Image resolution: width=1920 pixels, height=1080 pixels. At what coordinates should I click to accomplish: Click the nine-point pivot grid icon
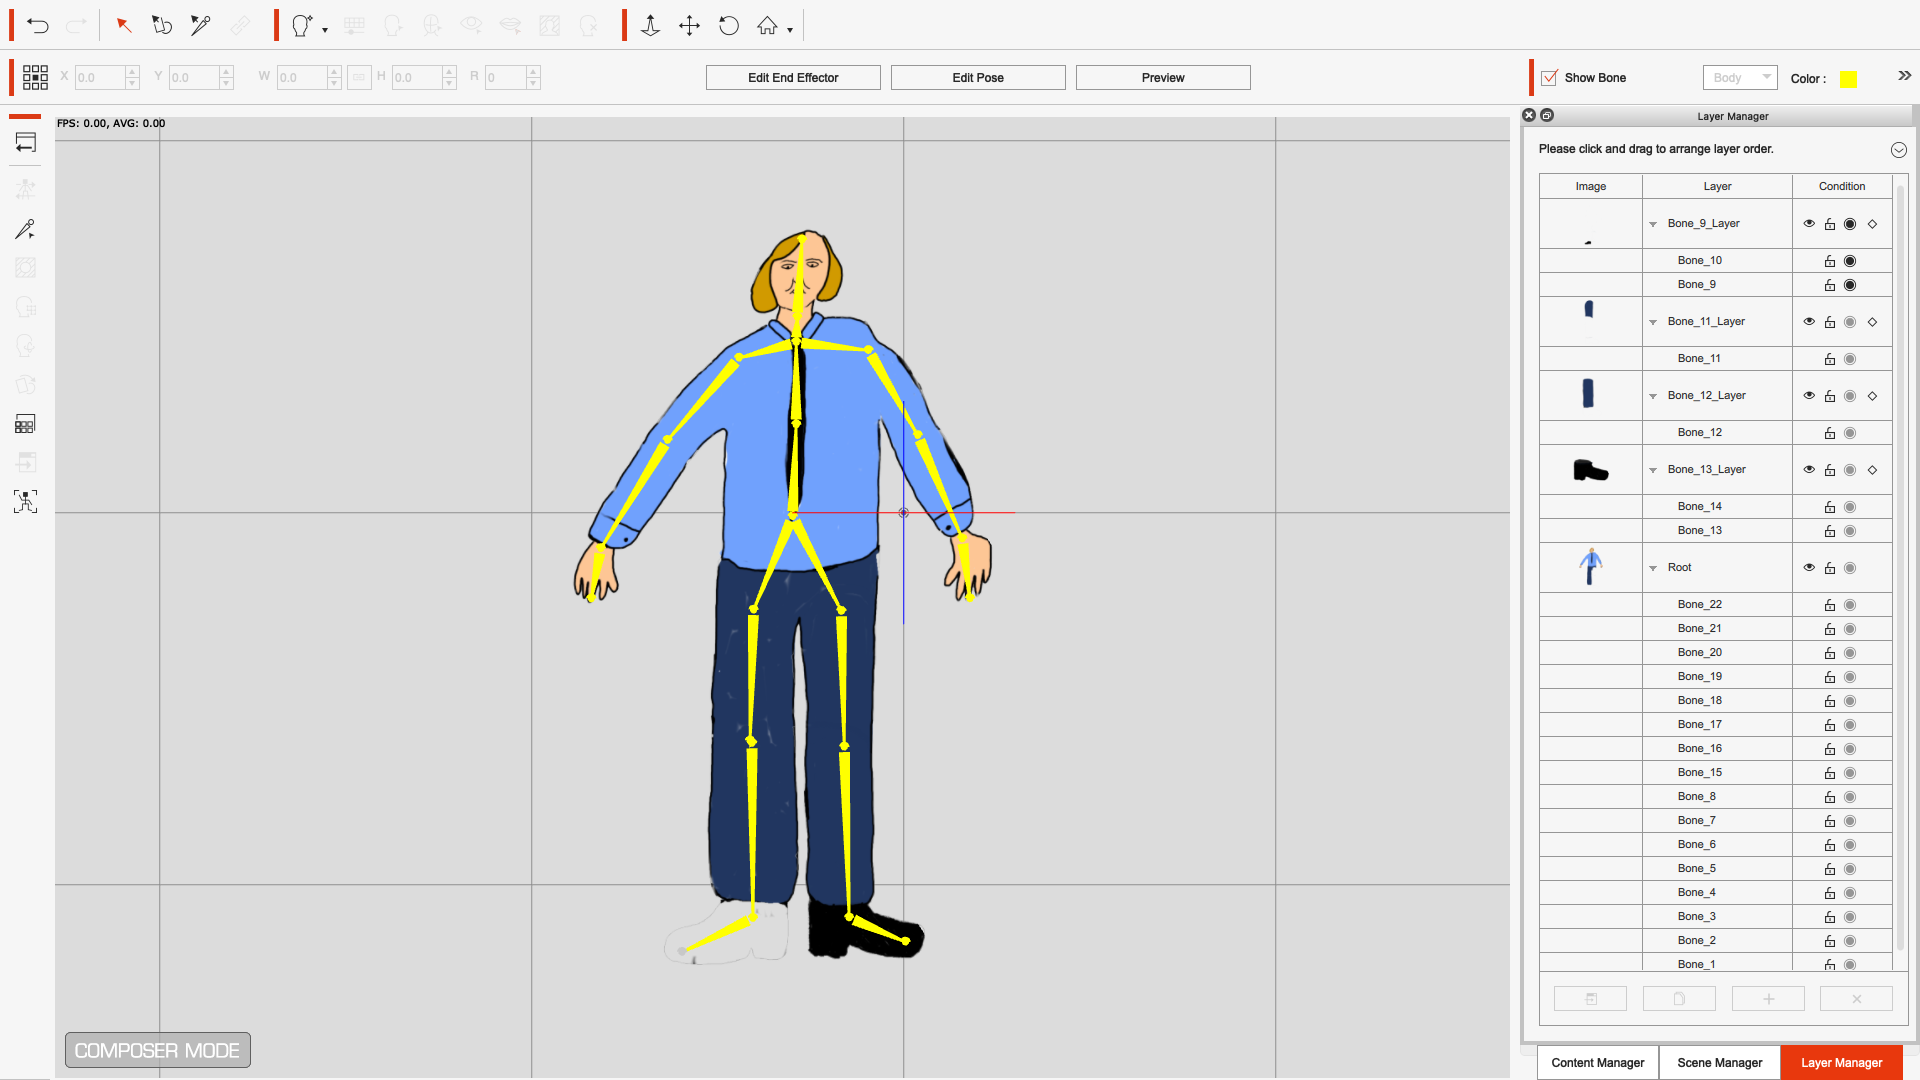[x=35, y=77]
